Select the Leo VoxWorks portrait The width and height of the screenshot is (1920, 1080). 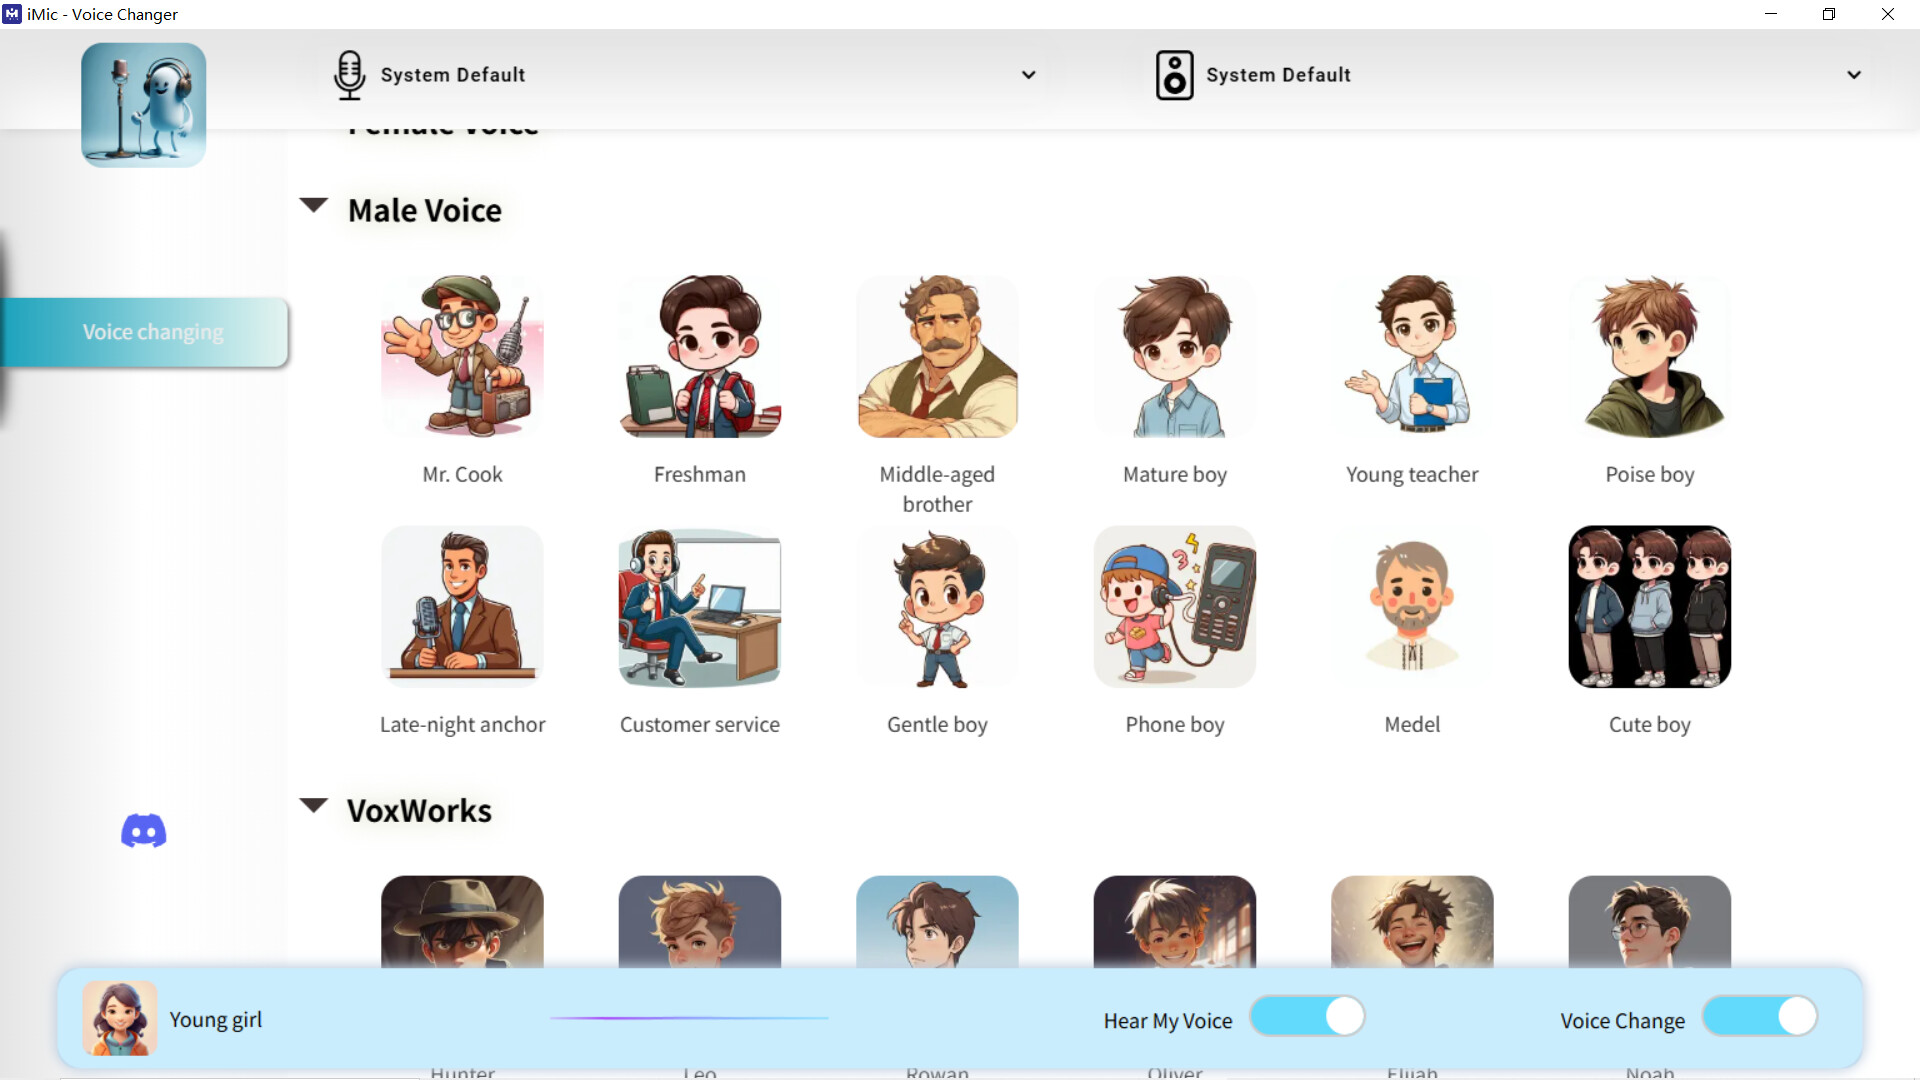tap(700, 922)
